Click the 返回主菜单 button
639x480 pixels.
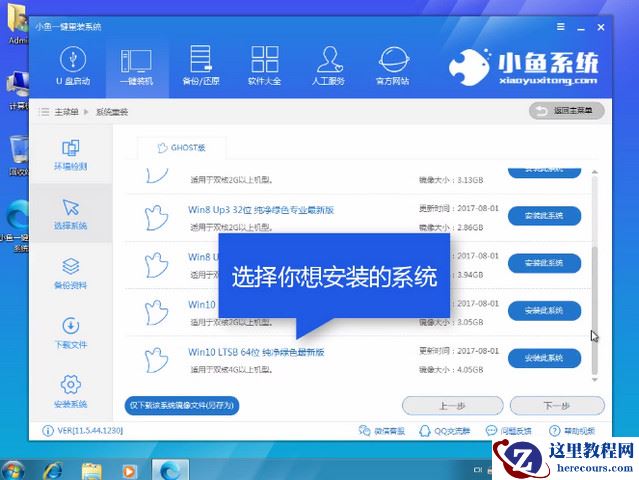point(567,110)
